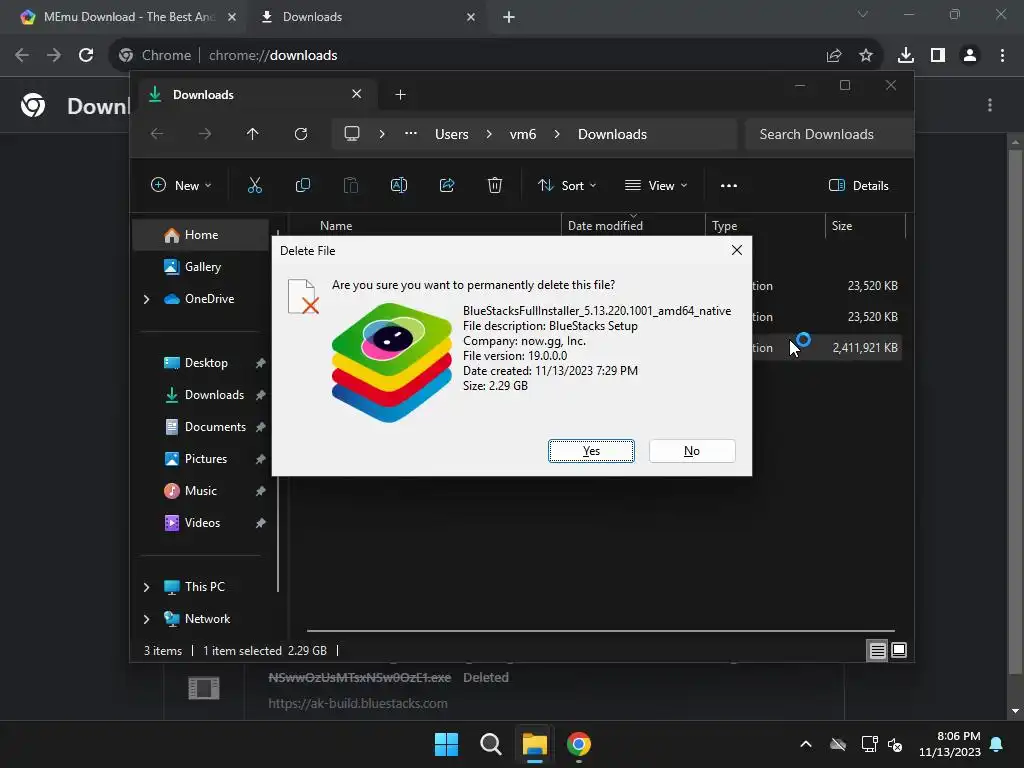
Task: Expand chevron after vm6 breadcrumb
Action: tap(556, 134)
